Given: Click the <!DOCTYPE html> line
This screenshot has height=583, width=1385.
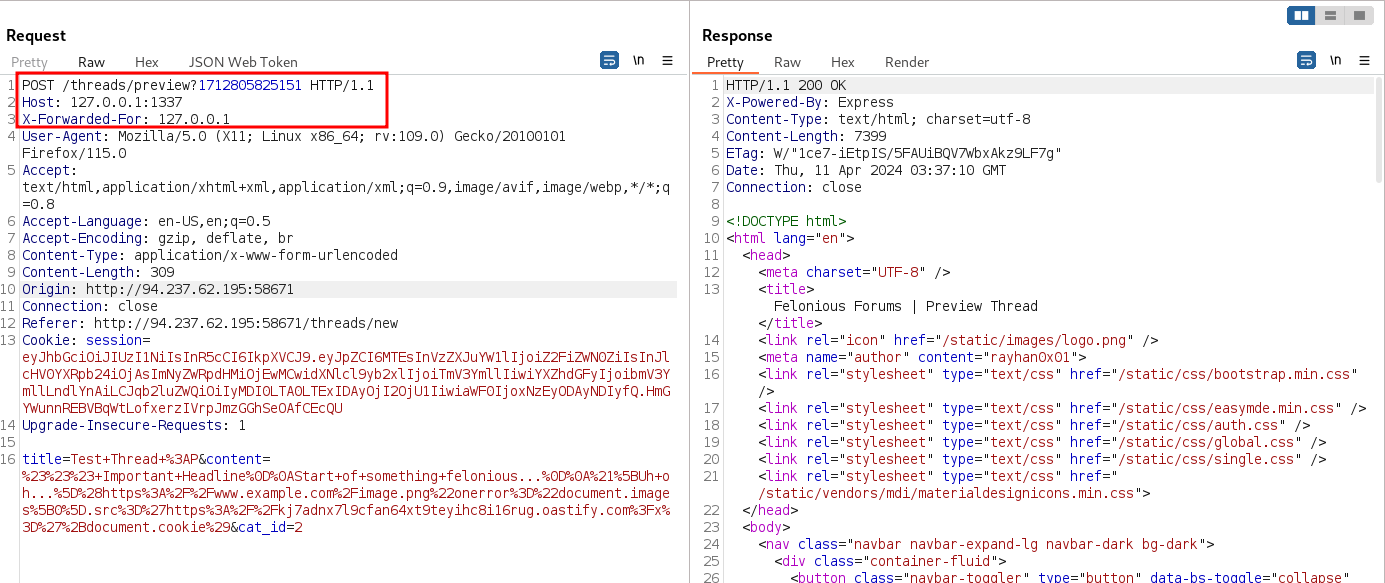Looking at the screenshot, I should pos(786,221).
